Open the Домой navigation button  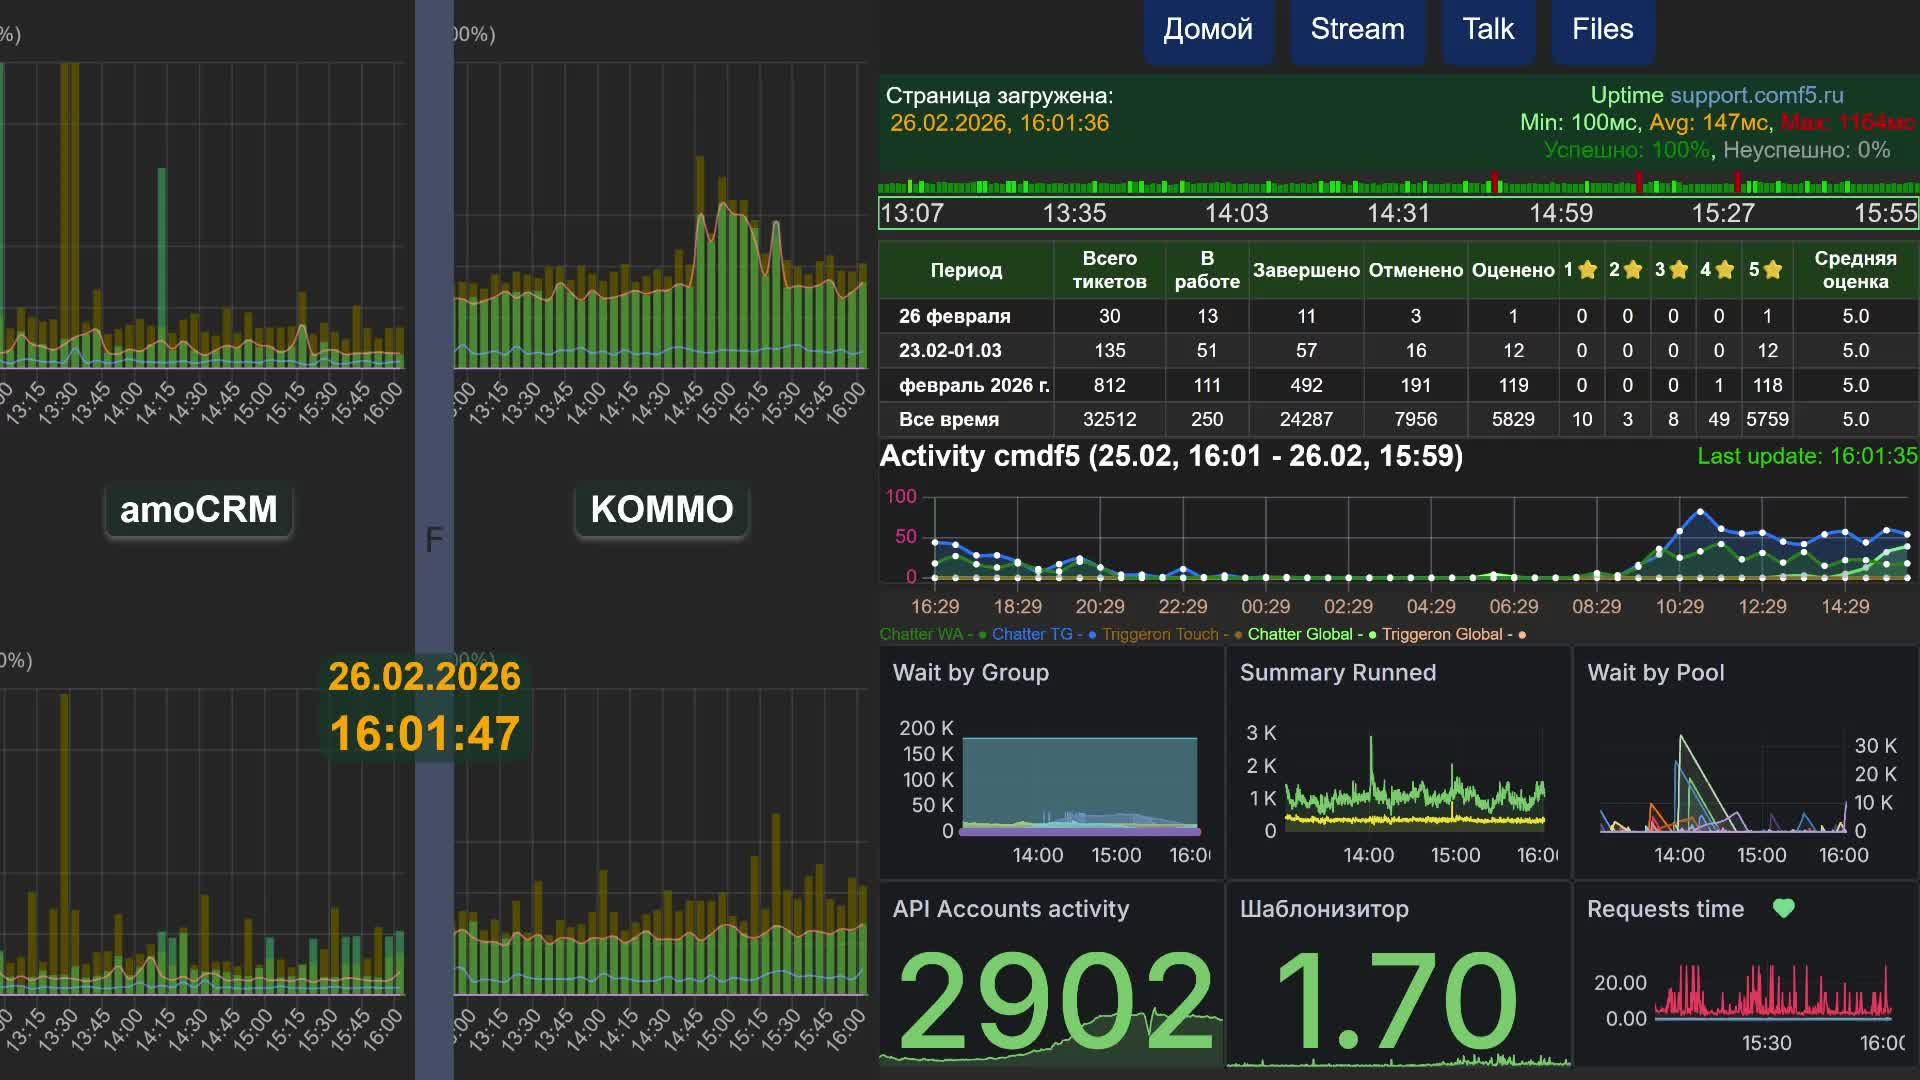click(1207, 30)
